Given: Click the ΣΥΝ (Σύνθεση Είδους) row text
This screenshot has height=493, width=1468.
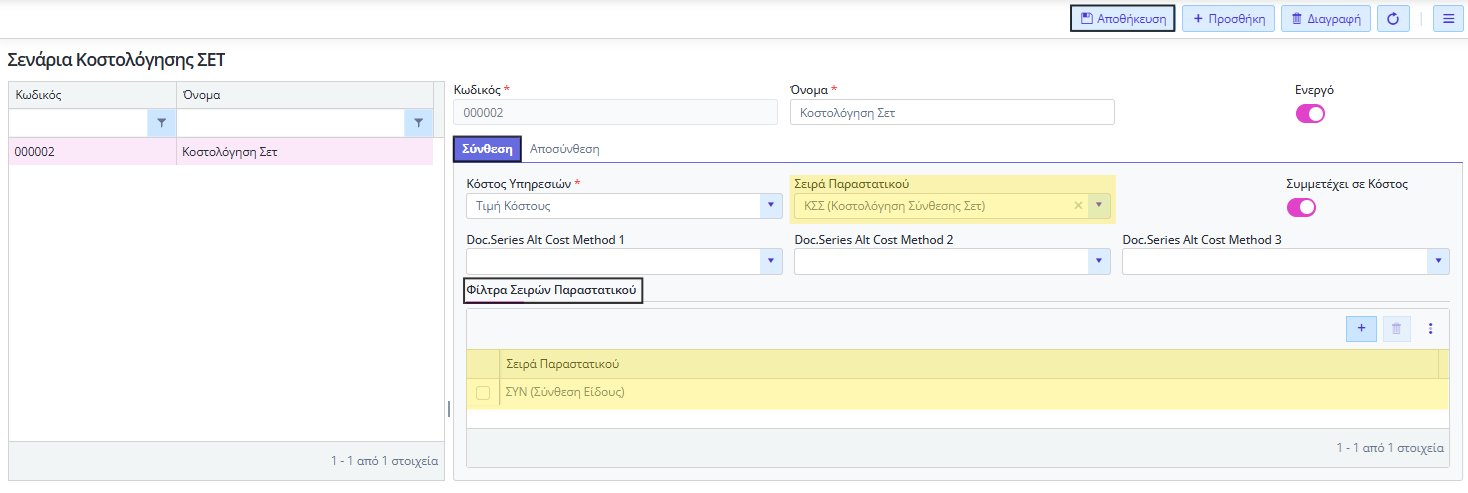Looking at the screenshot, I should [565, 392].
